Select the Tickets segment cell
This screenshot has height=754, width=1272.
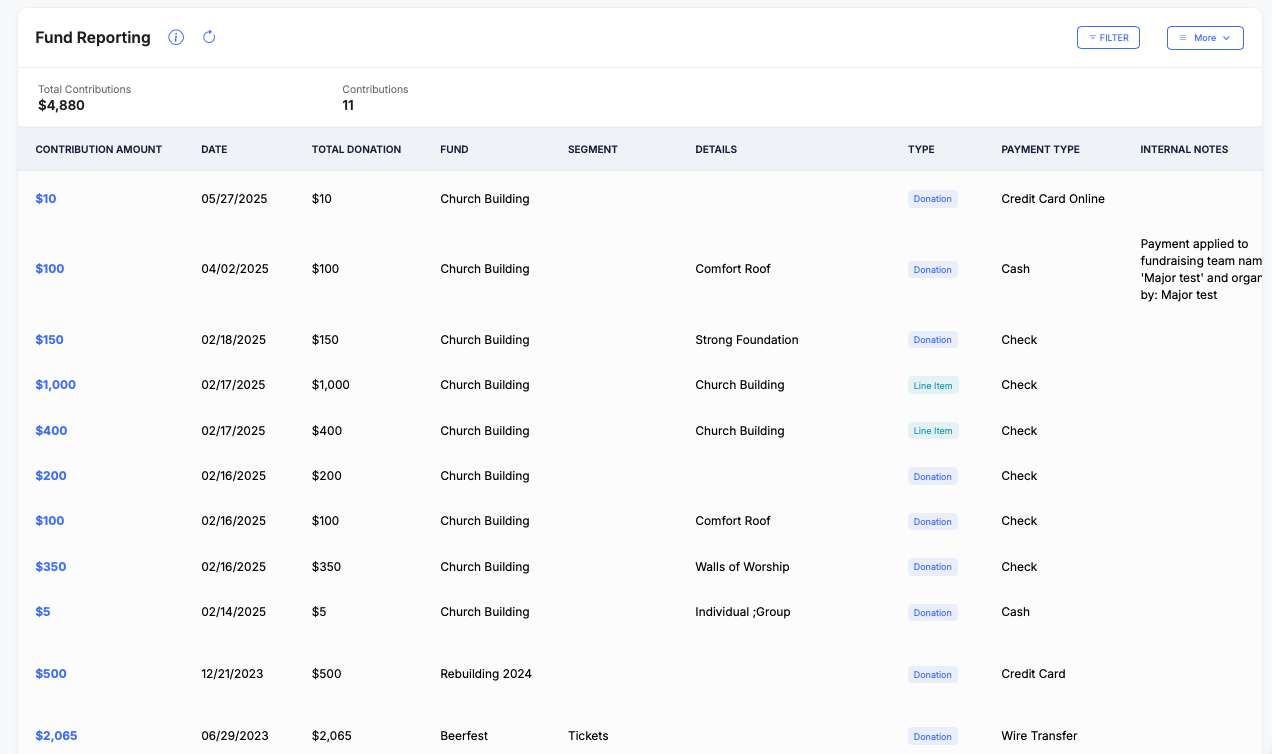point(588,736)
